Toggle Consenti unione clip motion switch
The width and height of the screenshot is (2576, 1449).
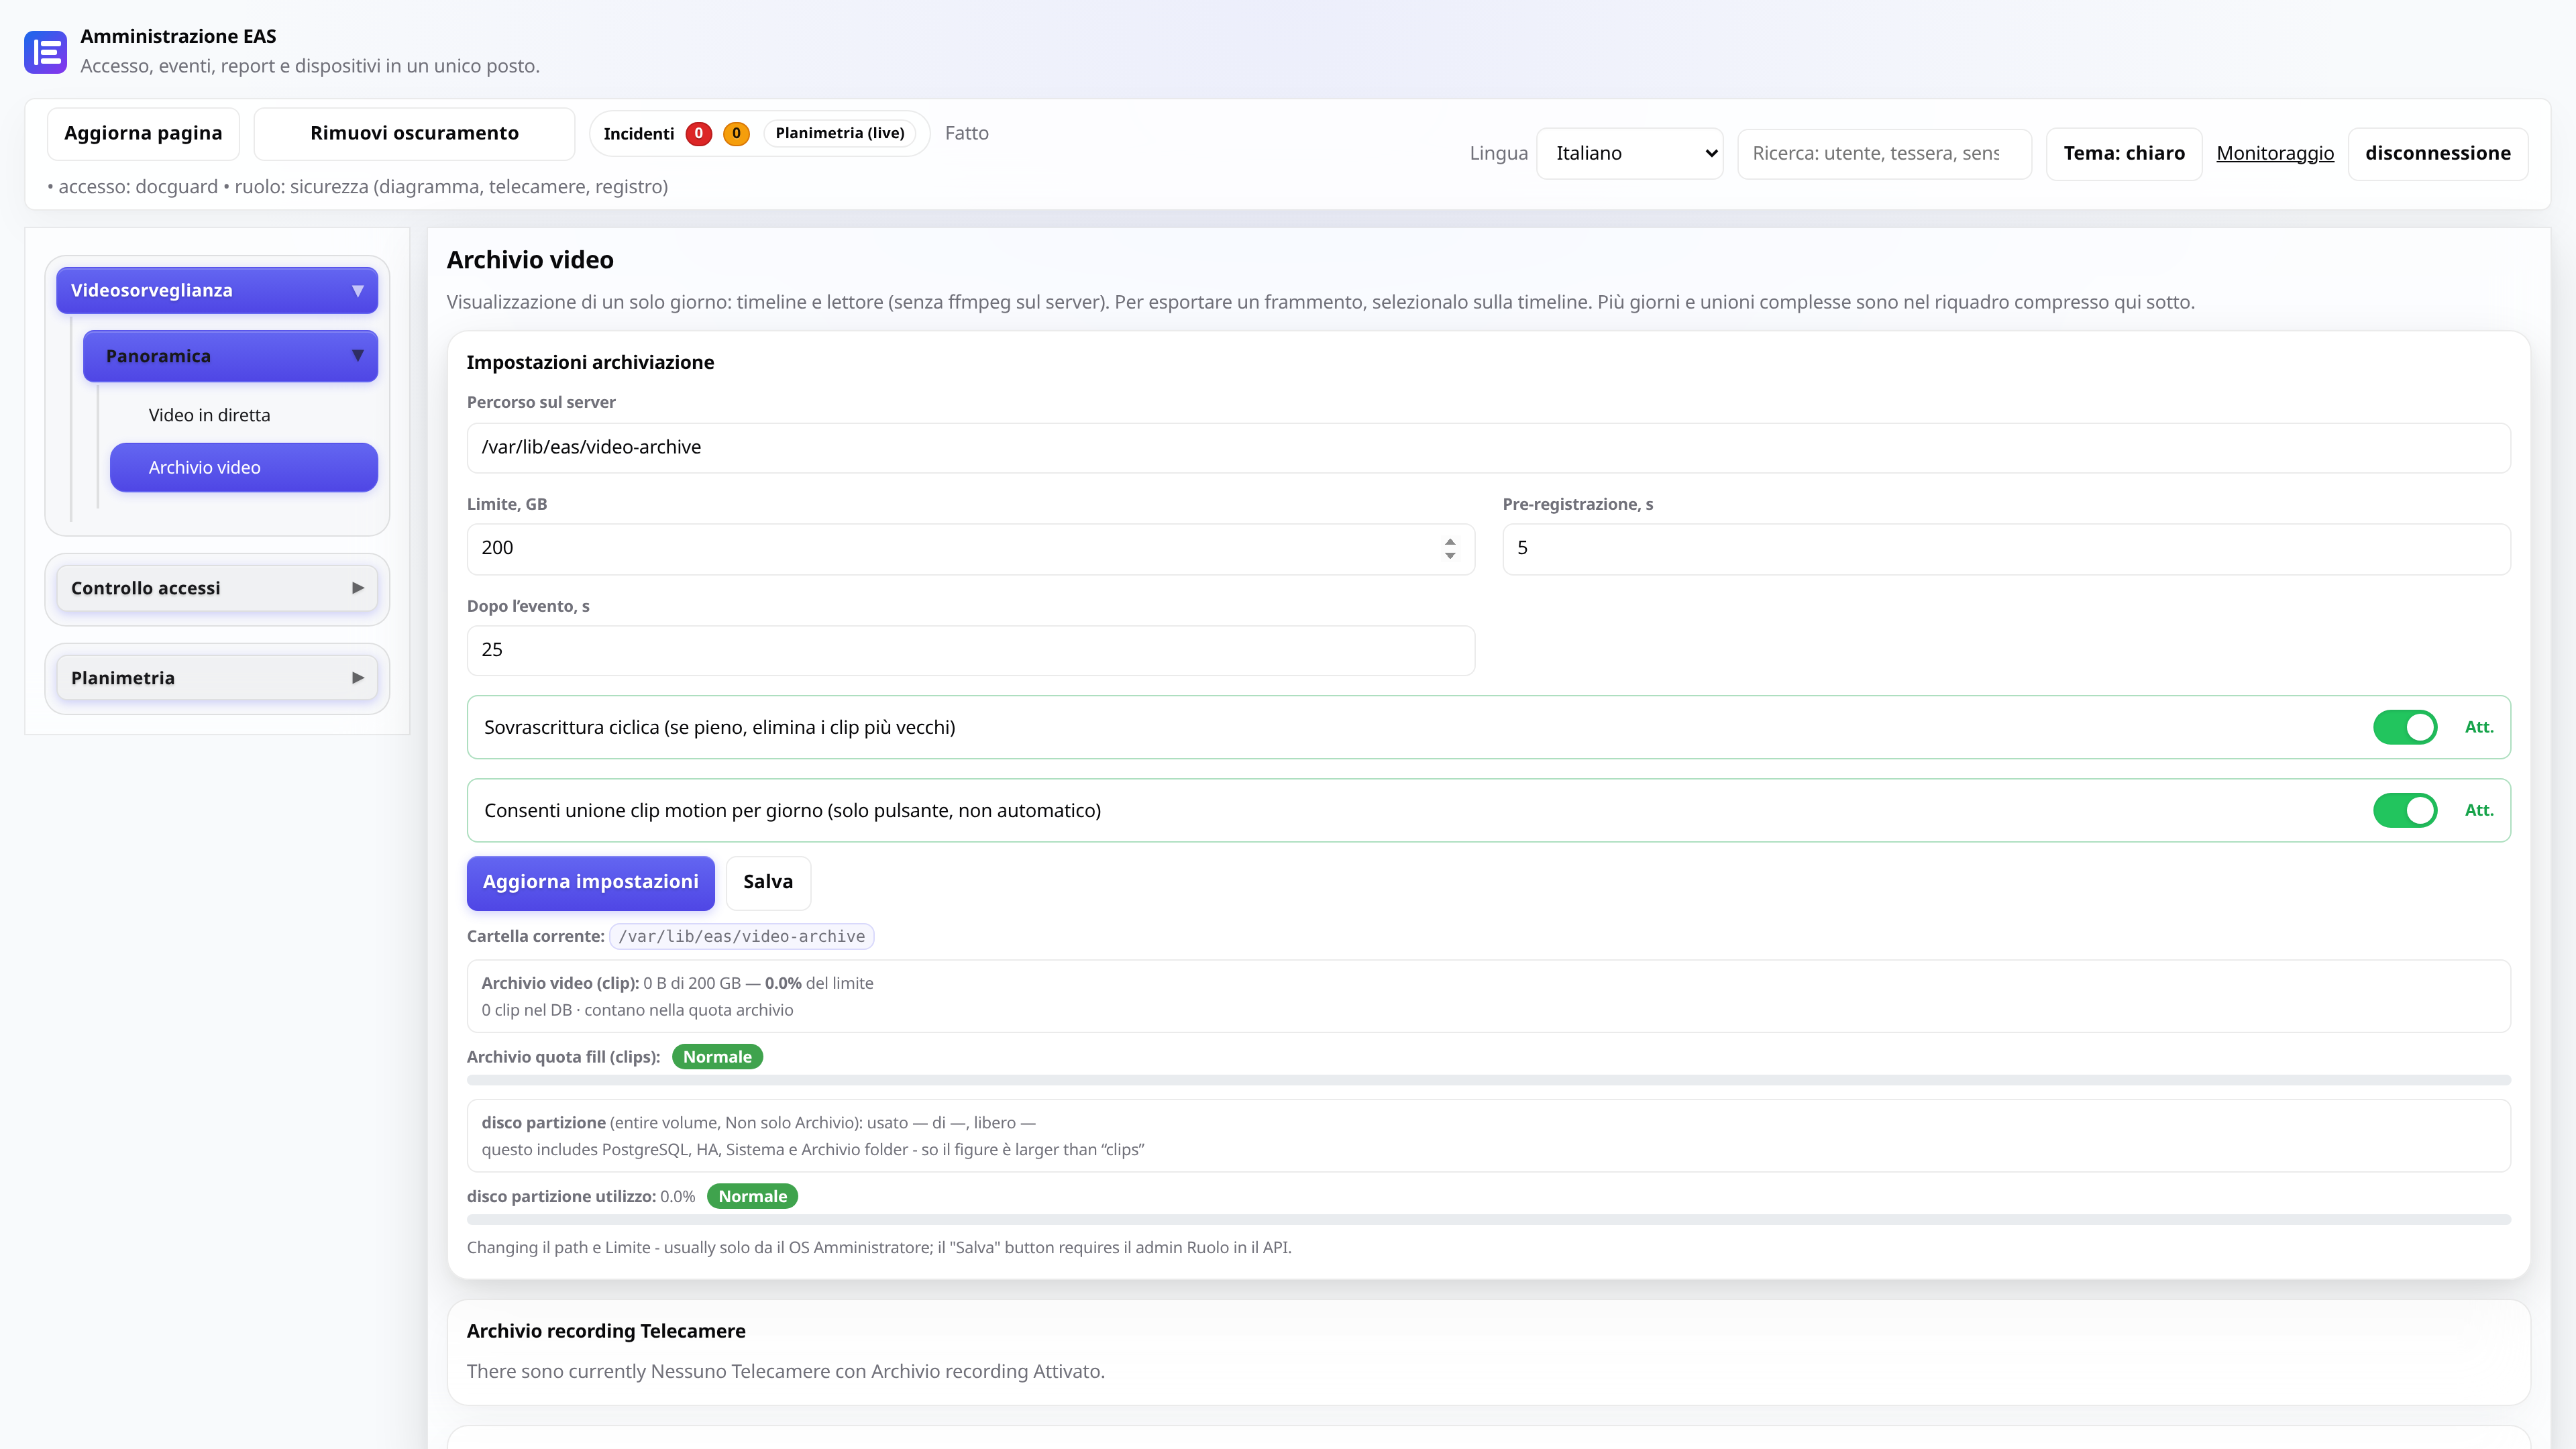pos(2405,810)
